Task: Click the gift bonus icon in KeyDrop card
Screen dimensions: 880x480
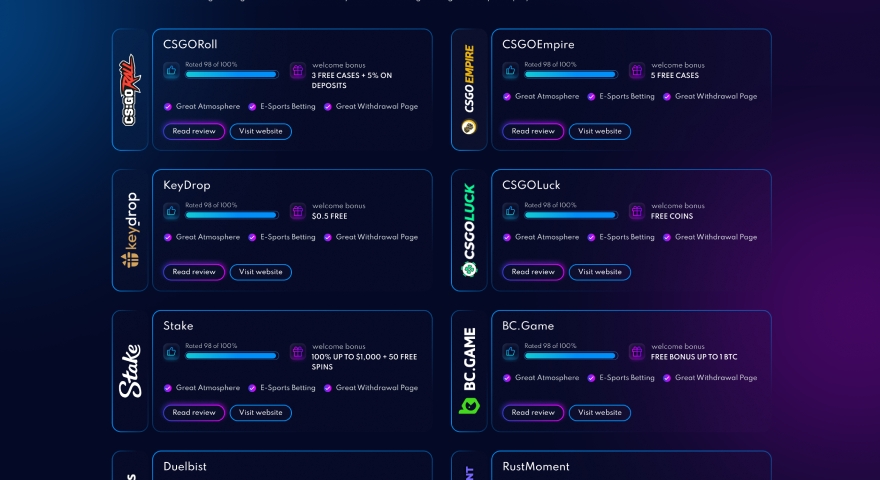Action: pos(297,211)
